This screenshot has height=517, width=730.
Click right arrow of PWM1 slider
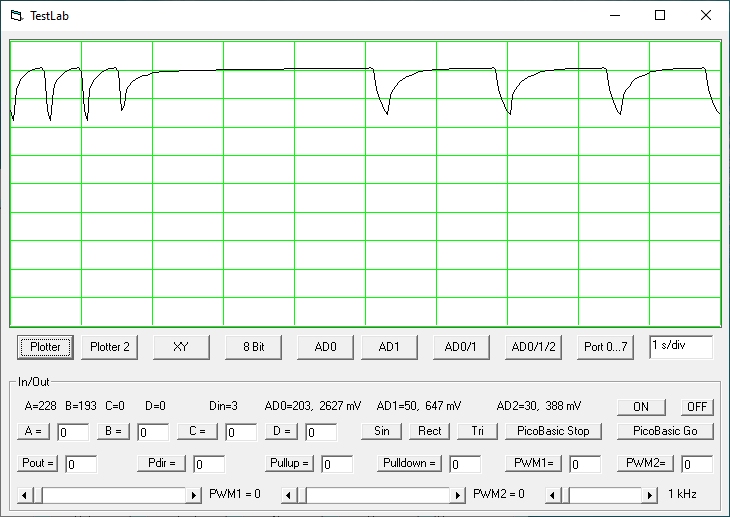coord(195,495)
